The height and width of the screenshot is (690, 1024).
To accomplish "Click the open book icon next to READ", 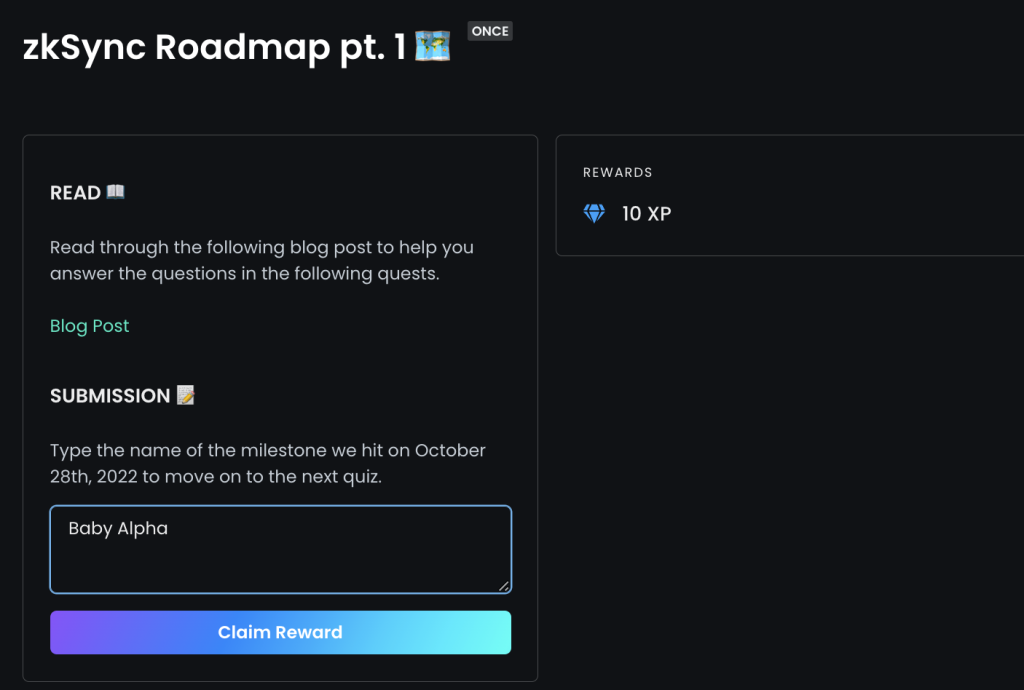I will click(x=116, y=192).
